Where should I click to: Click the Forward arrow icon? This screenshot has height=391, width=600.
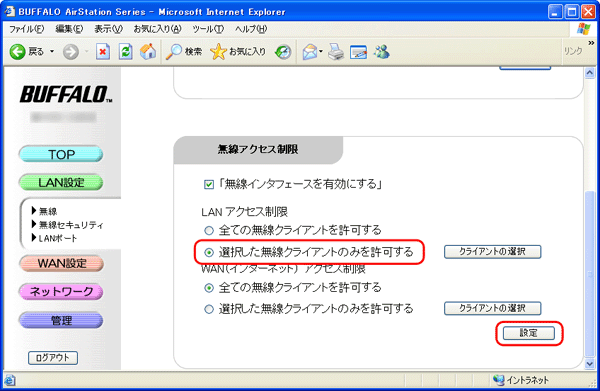pos(71,52)
